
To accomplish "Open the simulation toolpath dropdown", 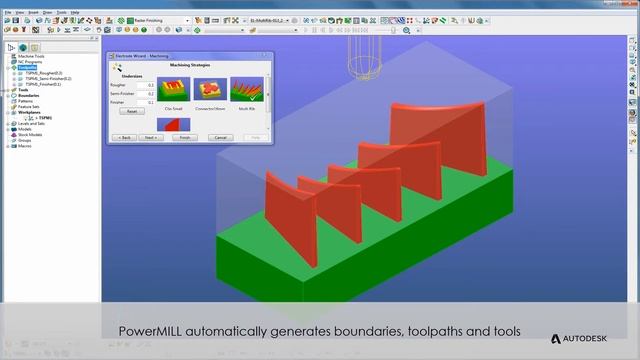I will pyautogui.click(x=242, y=30).
